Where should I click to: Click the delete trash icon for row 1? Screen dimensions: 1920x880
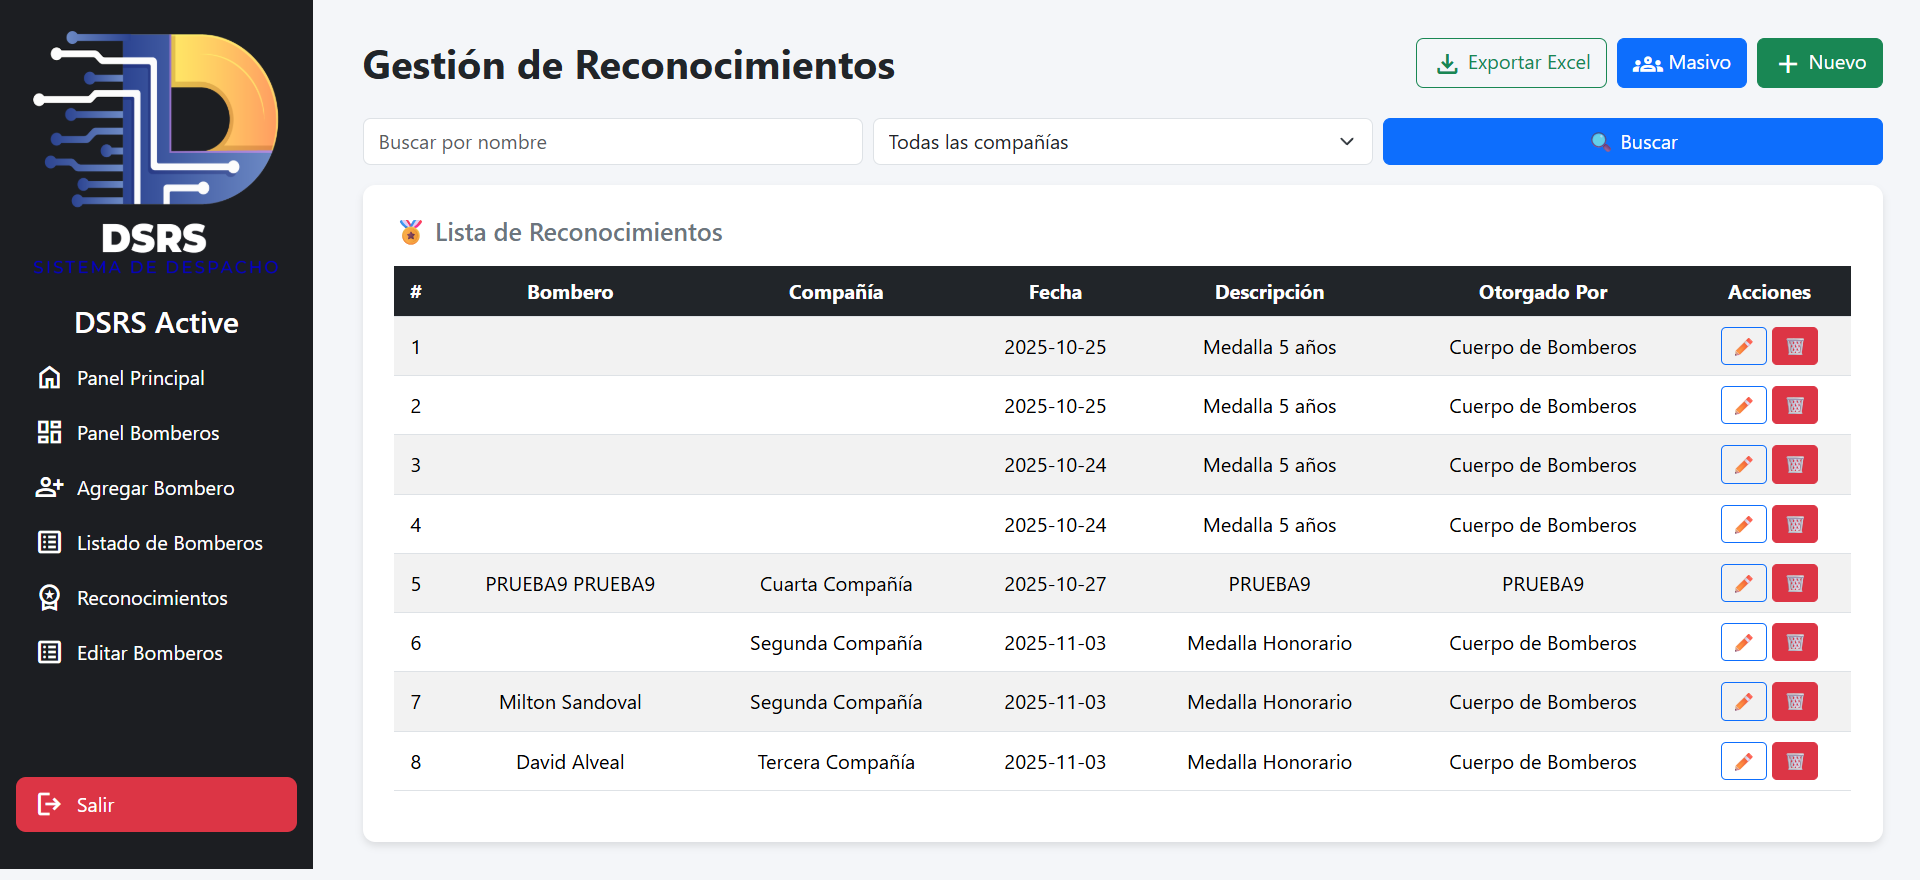pyautogui.click(x=1795, y=347)
